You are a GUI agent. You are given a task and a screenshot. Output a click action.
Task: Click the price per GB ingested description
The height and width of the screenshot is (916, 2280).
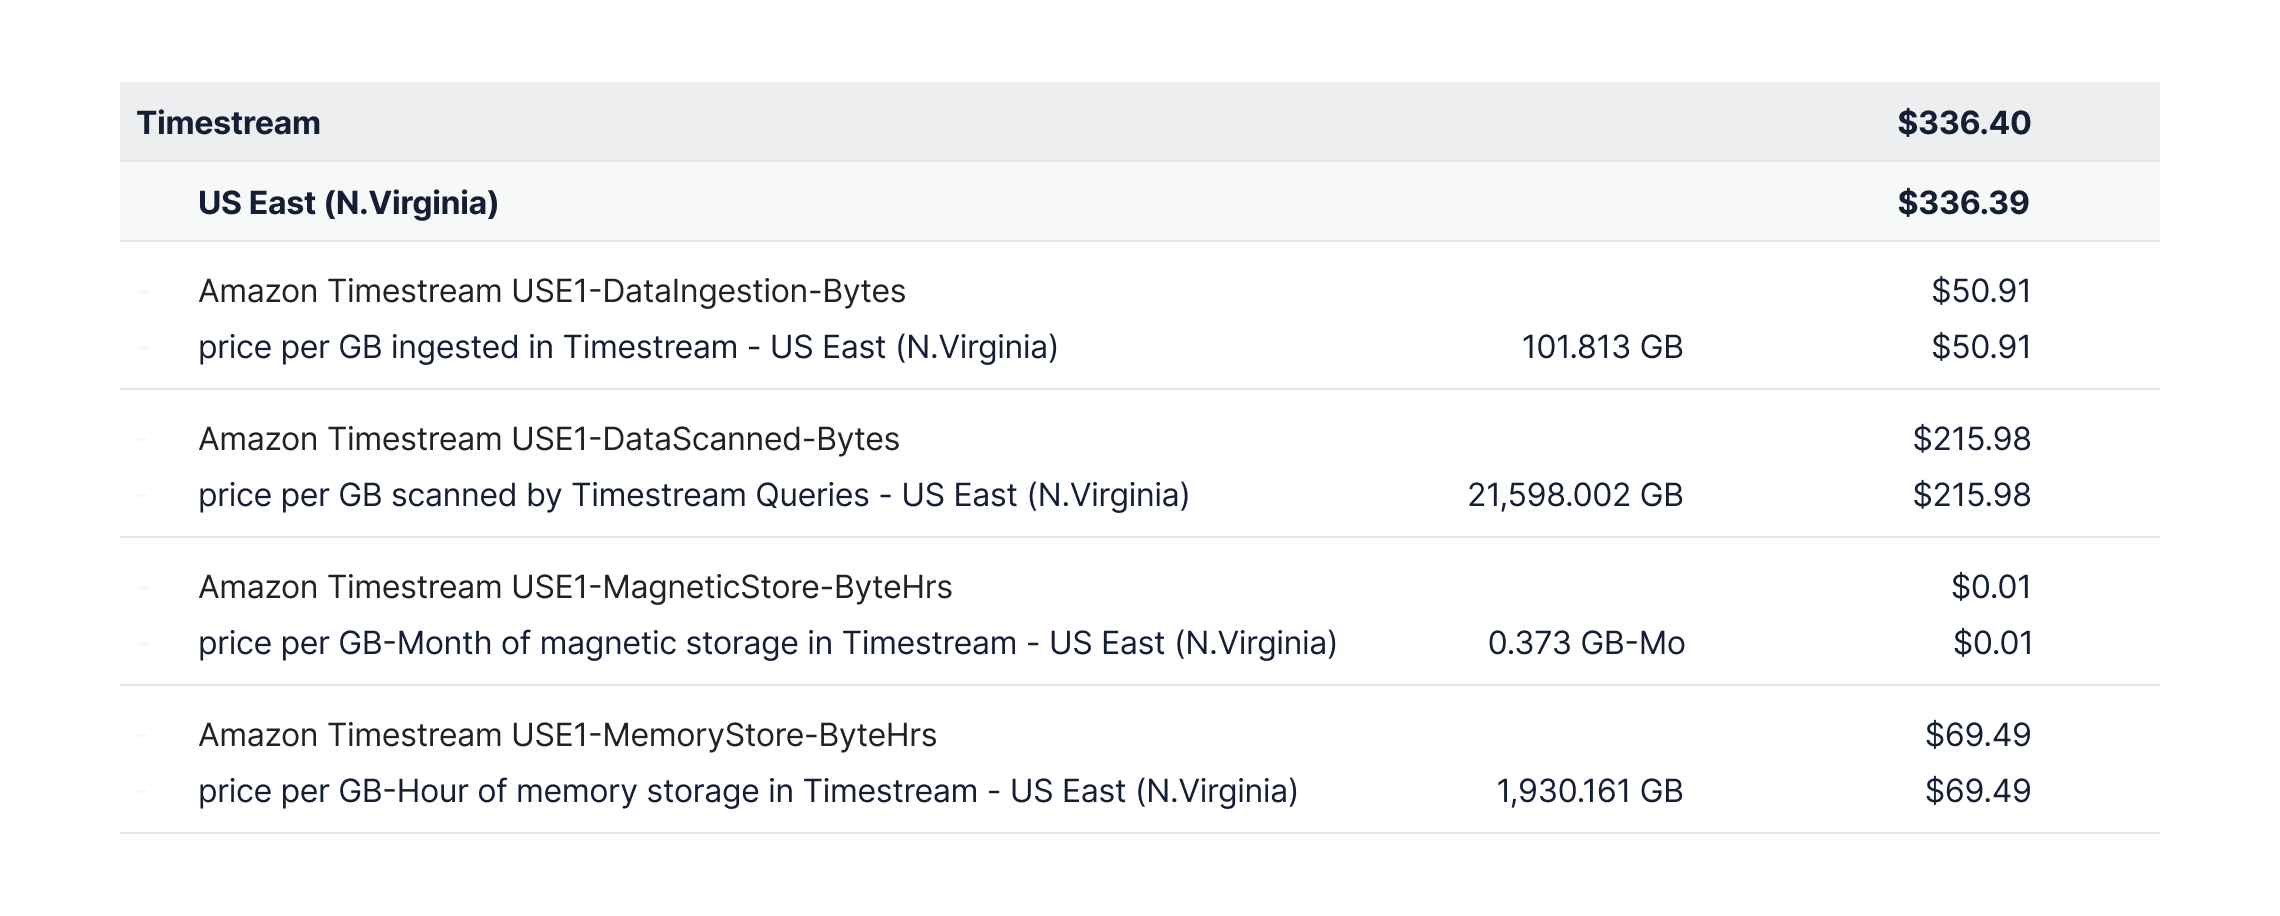tap(627, 347)
